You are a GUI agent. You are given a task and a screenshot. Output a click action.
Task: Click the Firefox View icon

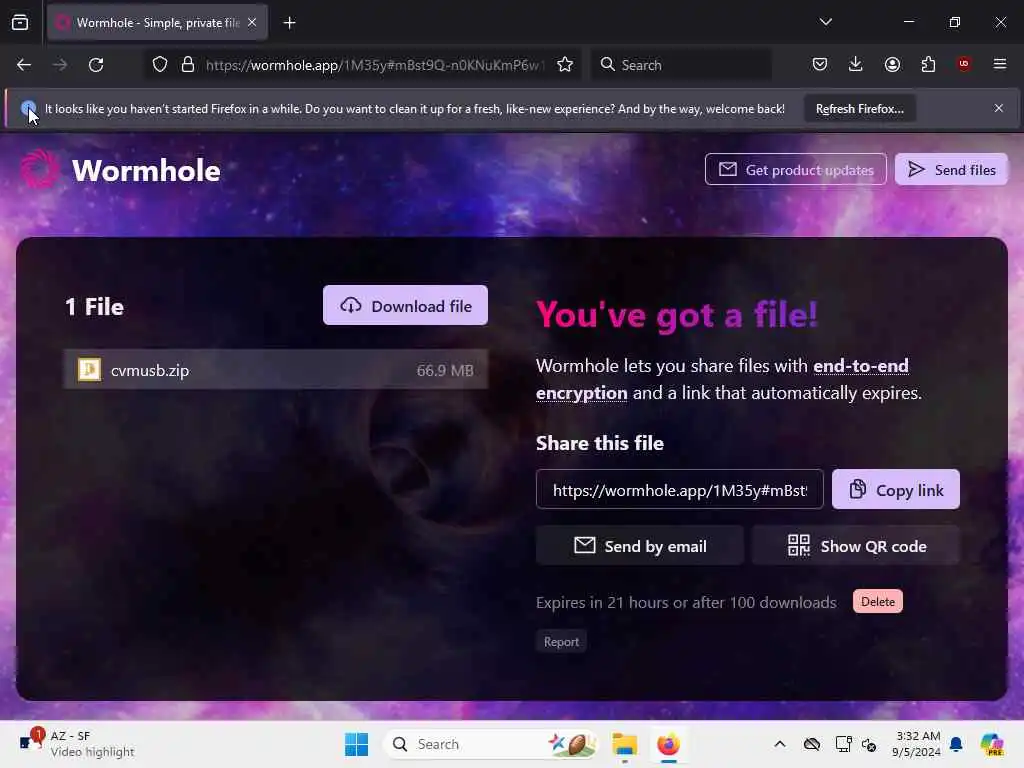click(20, 22)
